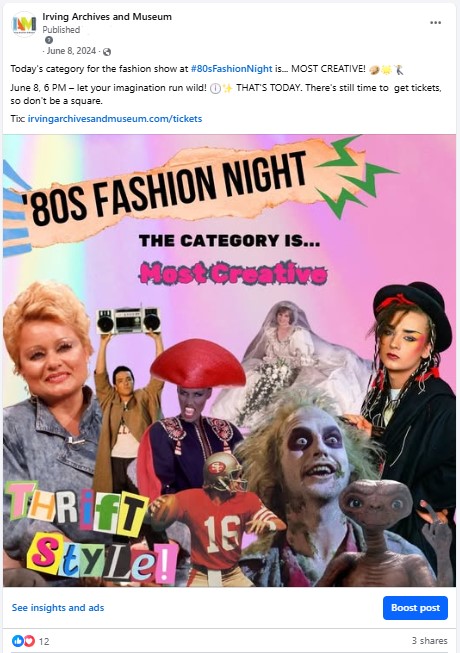Click the red heart reaction icon
This screenshot has width=460, height=653.
click(x=29, y=641)
